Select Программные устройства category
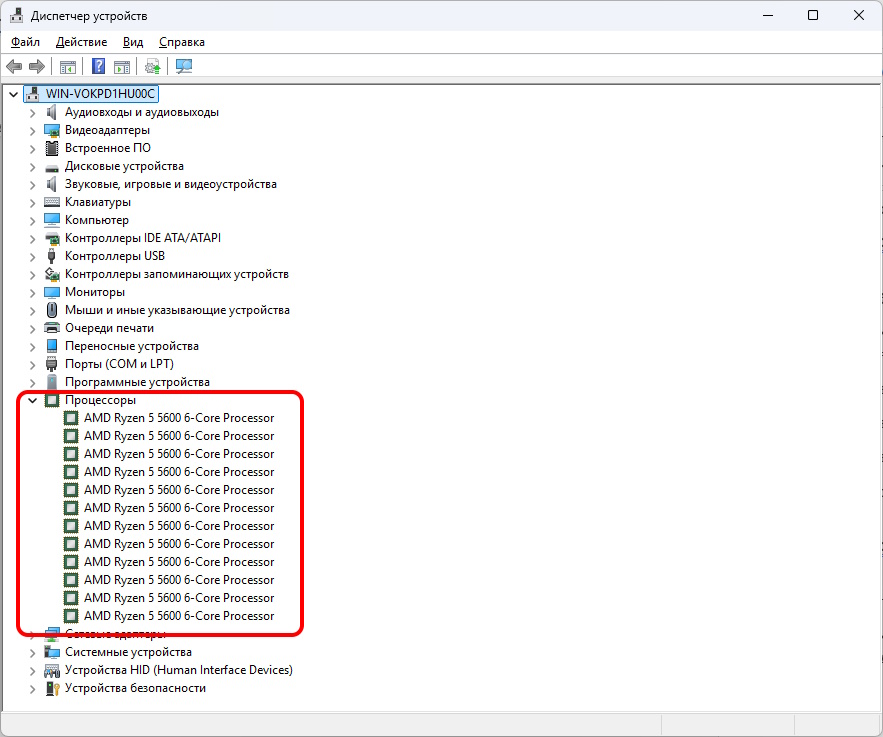 (x=137, y=382)
